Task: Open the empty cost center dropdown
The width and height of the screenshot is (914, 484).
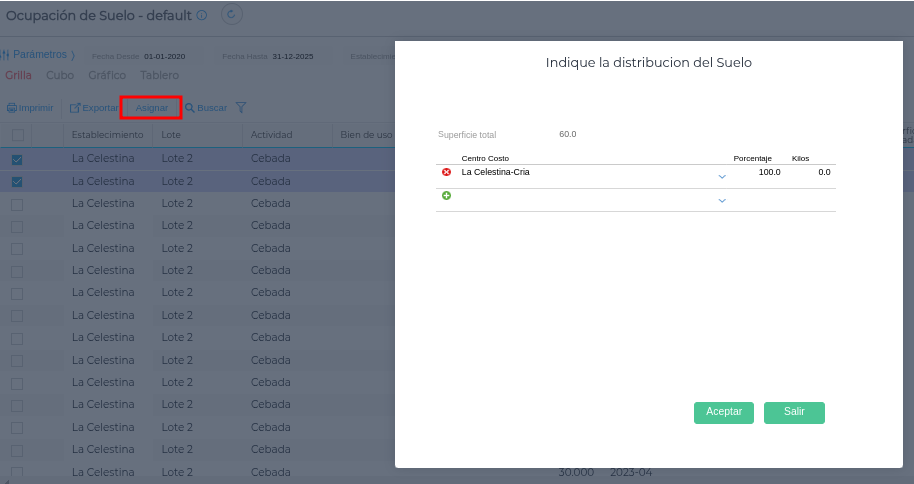Action: pos(722,200)
